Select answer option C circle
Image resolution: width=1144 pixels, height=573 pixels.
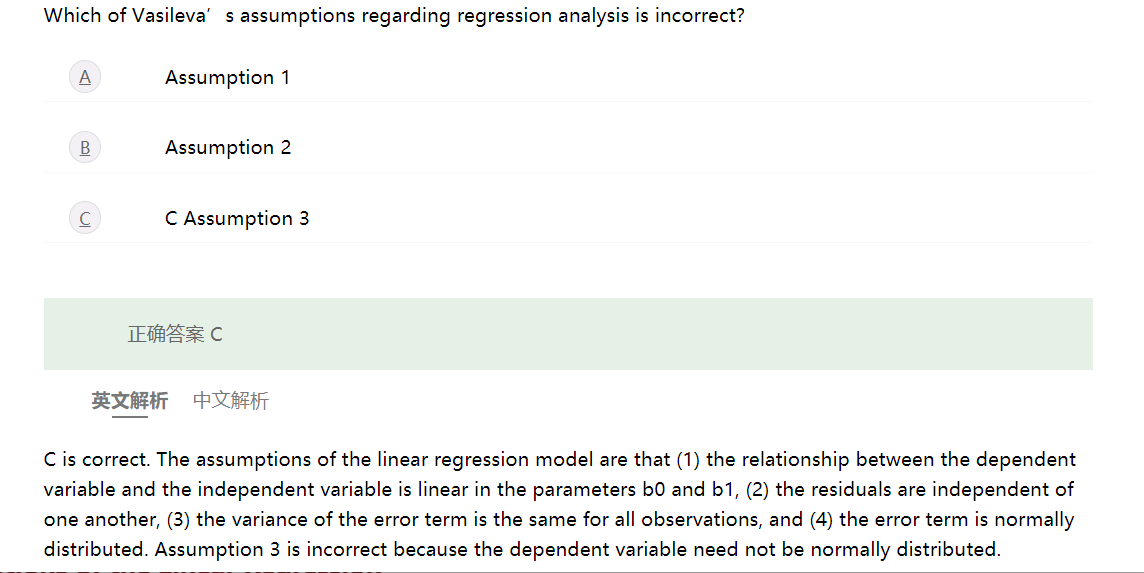85,218
